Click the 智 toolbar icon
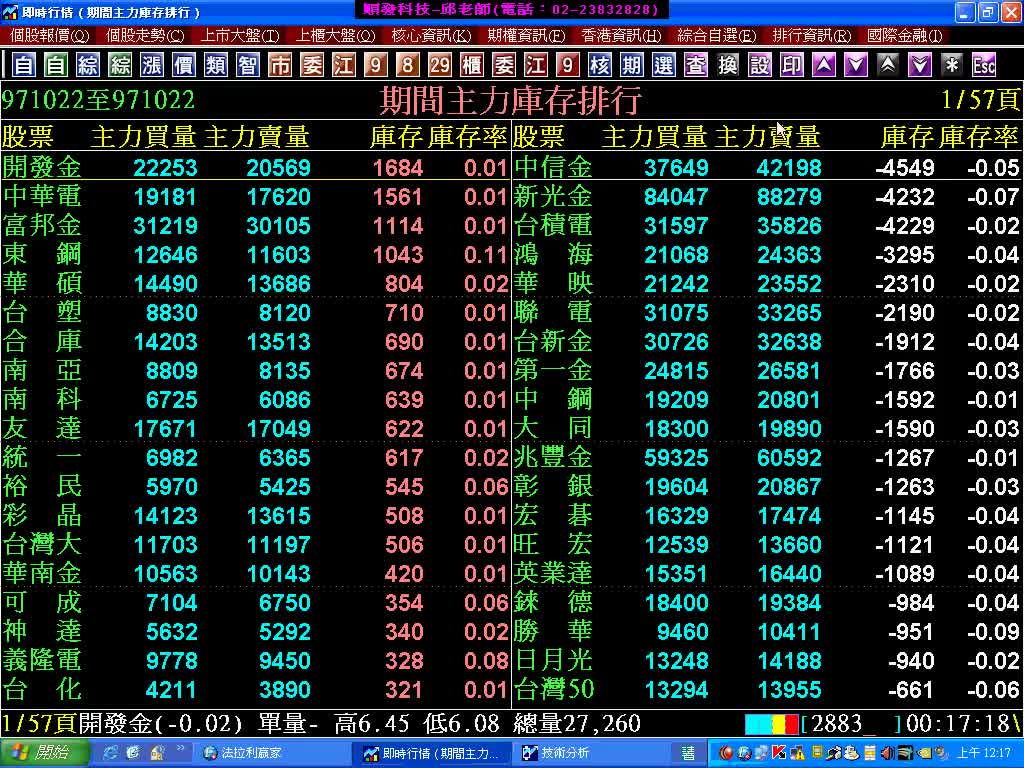 coord(248,65)
